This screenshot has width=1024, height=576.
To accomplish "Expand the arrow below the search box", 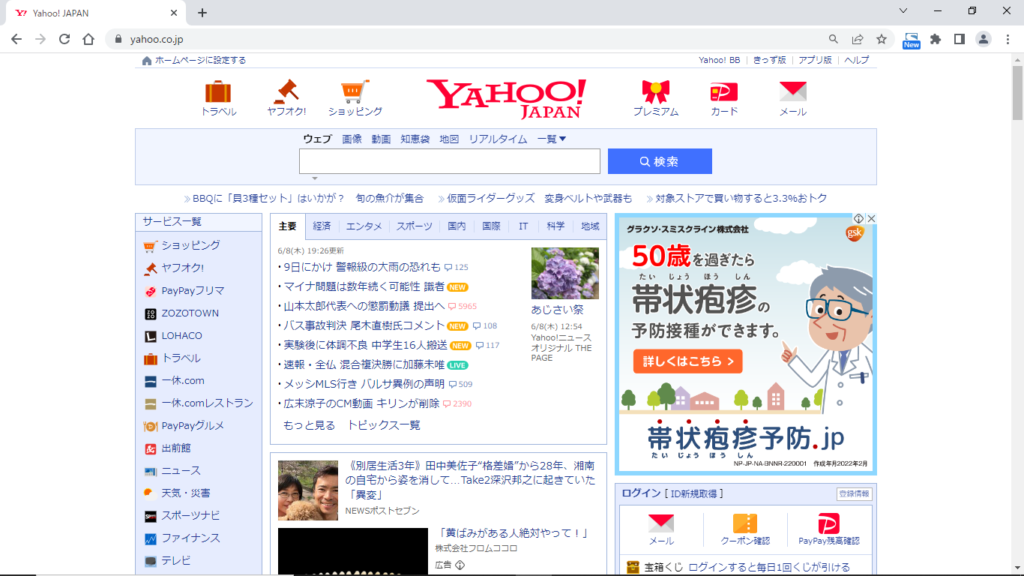I will click(x=315, y=178).
